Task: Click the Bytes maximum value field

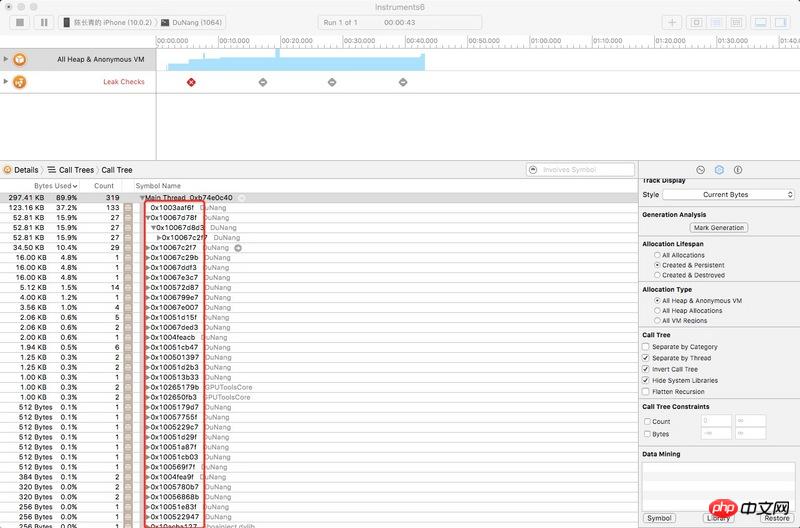Action: [x=751, y=433]
